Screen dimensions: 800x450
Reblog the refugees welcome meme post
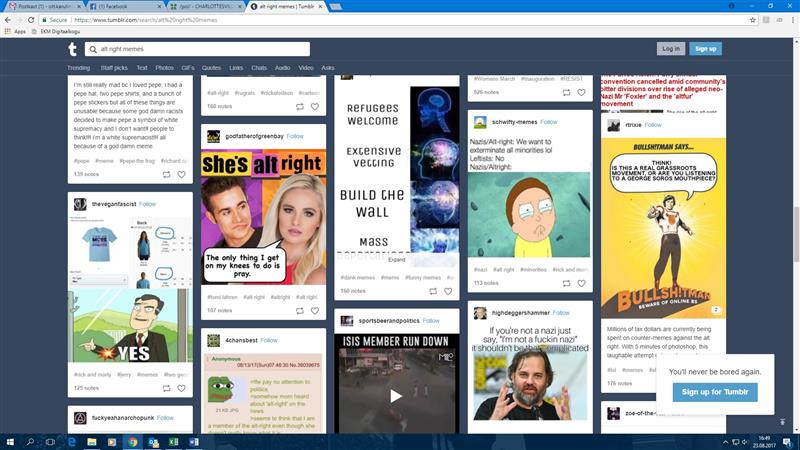432,291
